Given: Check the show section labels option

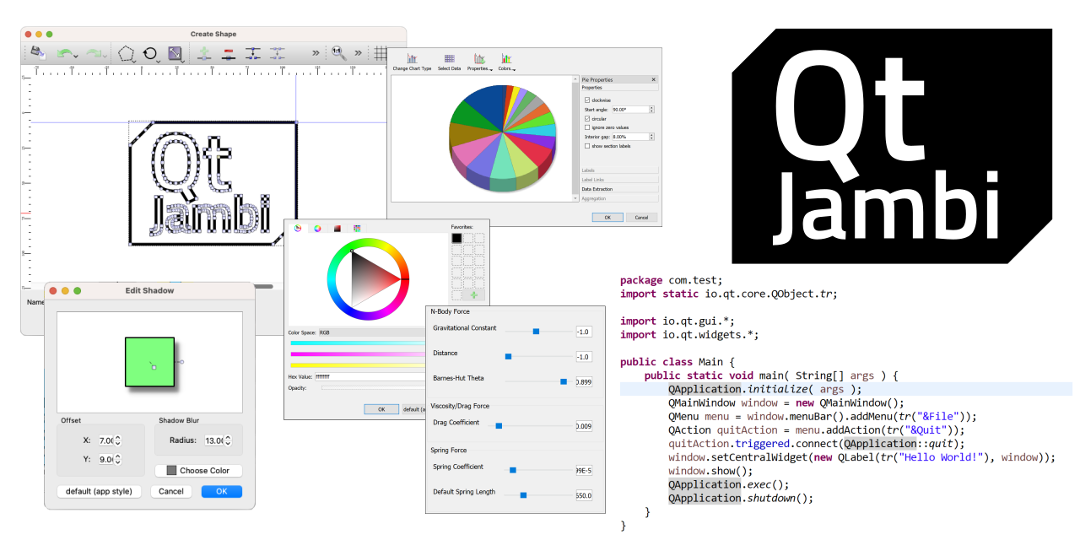Looking at the screenshot, I should pos(587,146).
